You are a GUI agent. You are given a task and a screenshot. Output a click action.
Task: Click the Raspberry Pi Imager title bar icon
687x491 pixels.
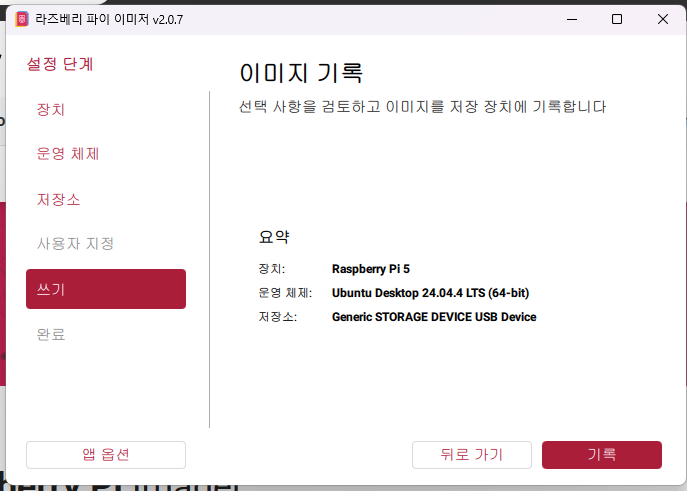(22, 19)
